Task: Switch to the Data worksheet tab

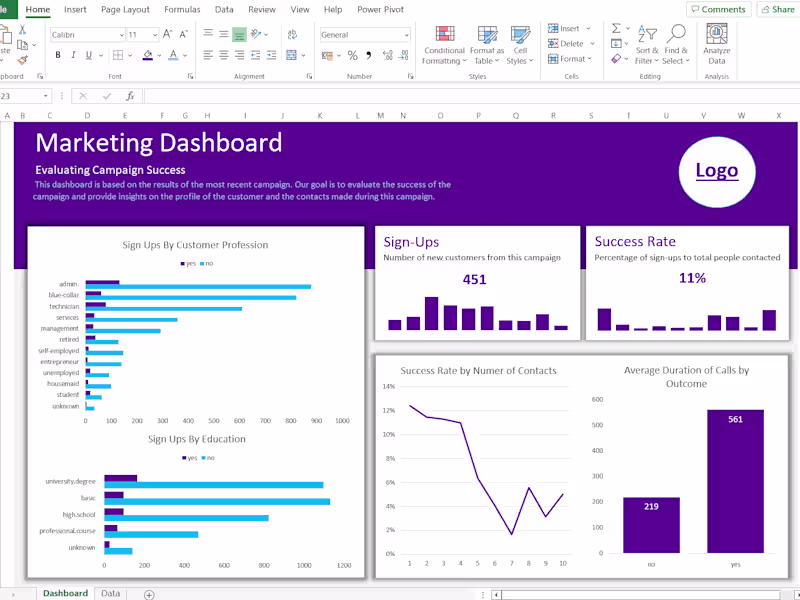Action: click(110, 593)
